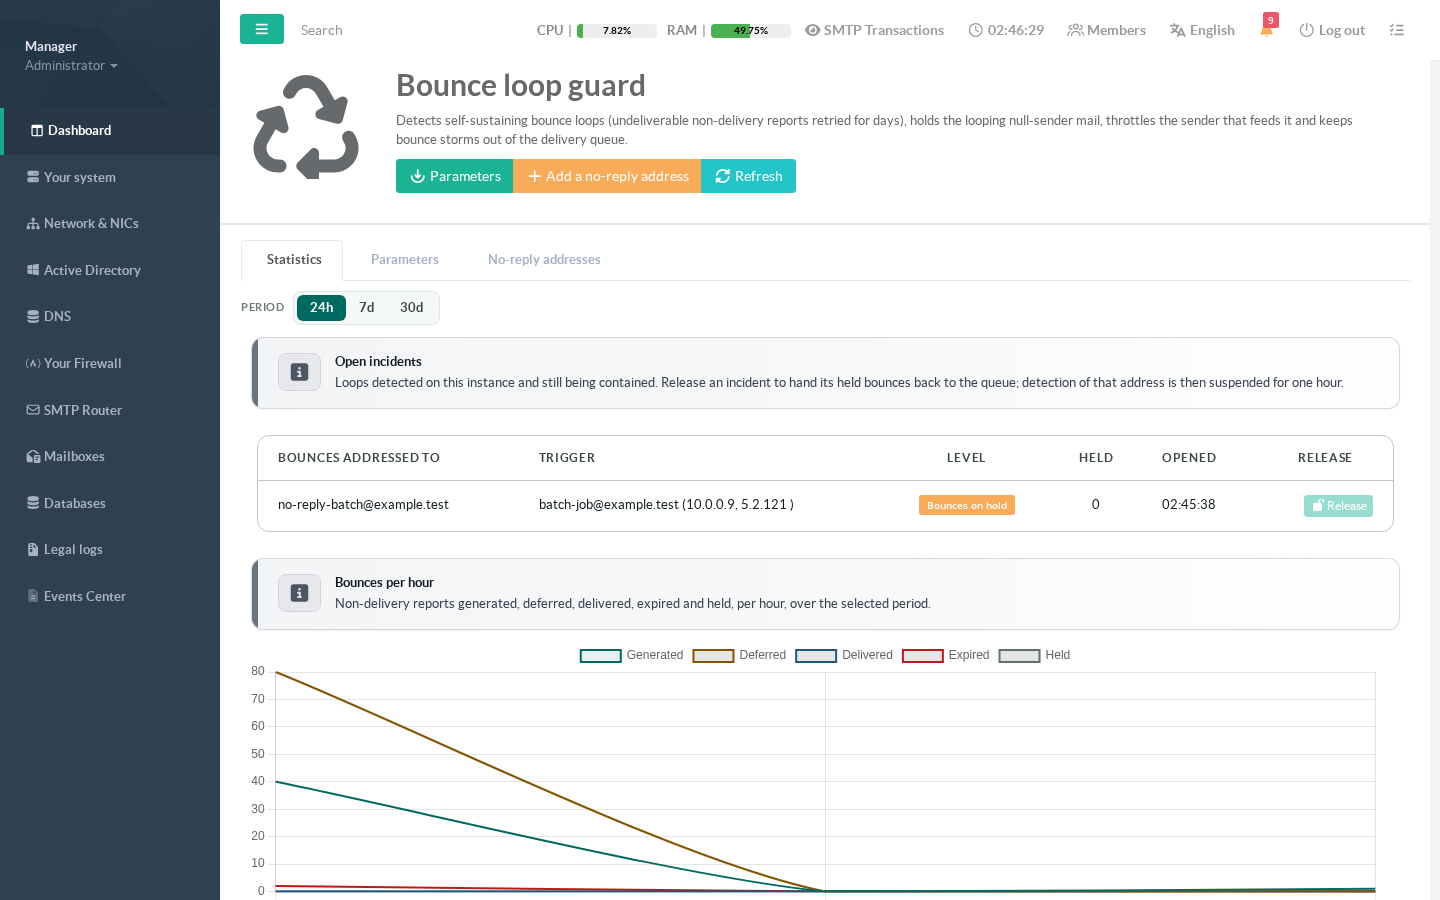Open the Members link
This screenshot has width=1440, height=900.
[1106, 30]
